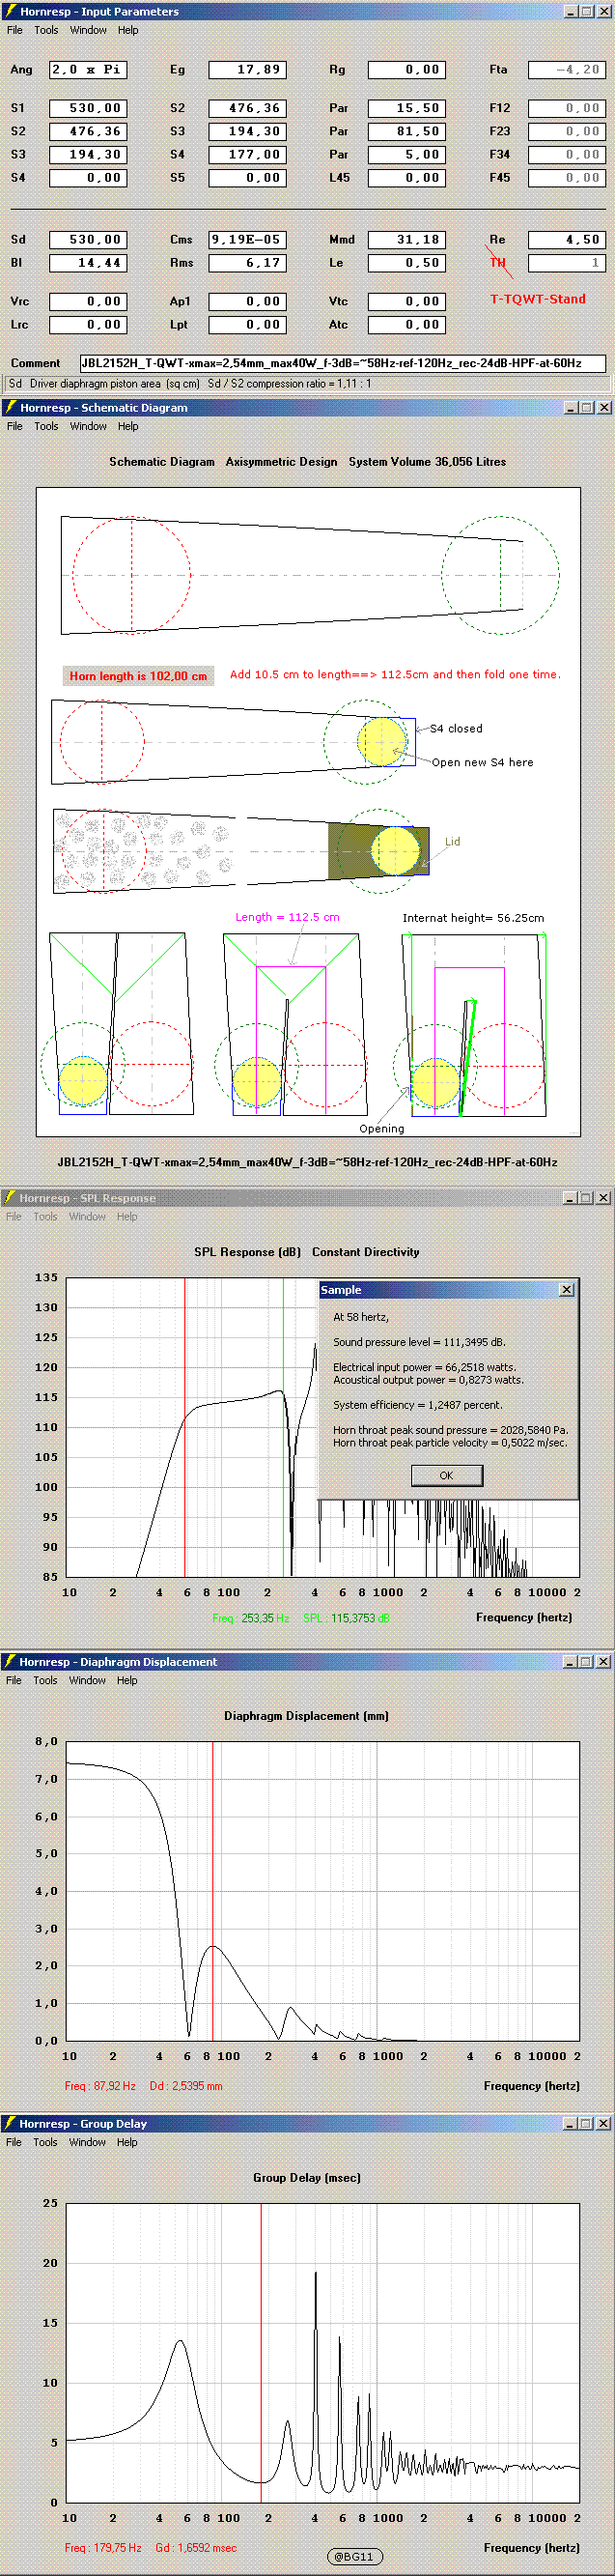Viewport: 615px width, 2576px height.
Task: Click the Comment text field
Action: (x=342, y=363)
